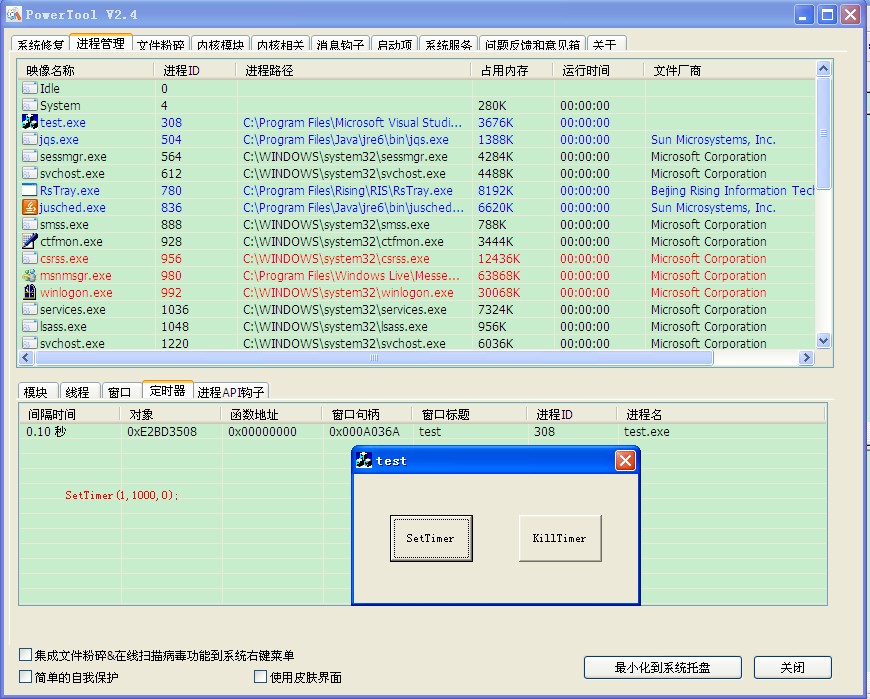
Task: Switch to the 进程管理 tab
Action: tap(100, 43)
